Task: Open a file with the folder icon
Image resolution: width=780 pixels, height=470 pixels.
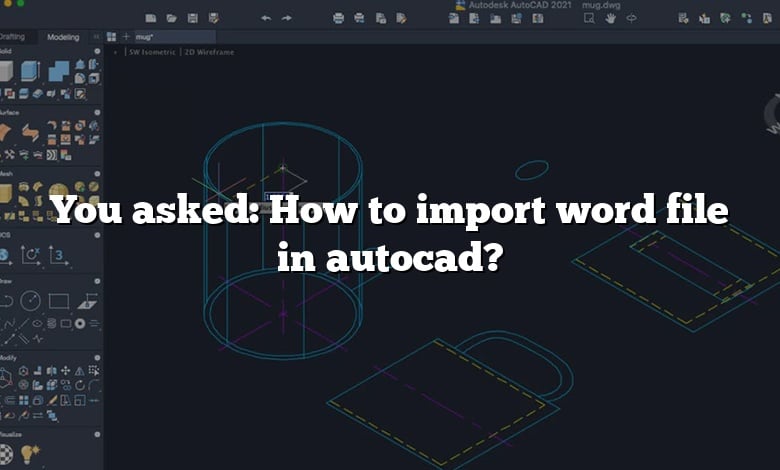Action: [x=172, y=18]
